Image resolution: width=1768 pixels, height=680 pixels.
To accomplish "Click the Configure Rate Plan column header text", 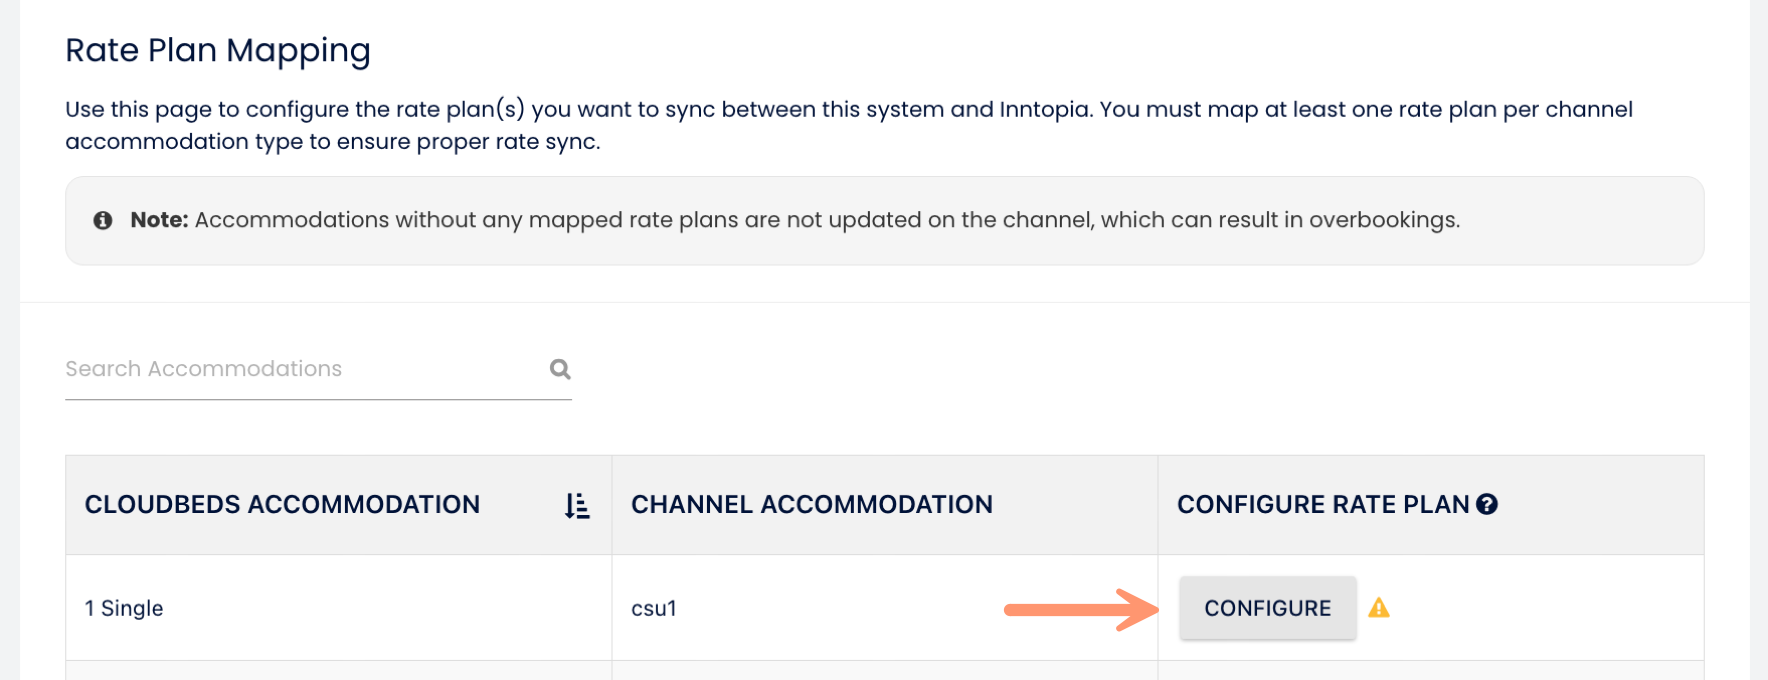I will click(1322, 505).
